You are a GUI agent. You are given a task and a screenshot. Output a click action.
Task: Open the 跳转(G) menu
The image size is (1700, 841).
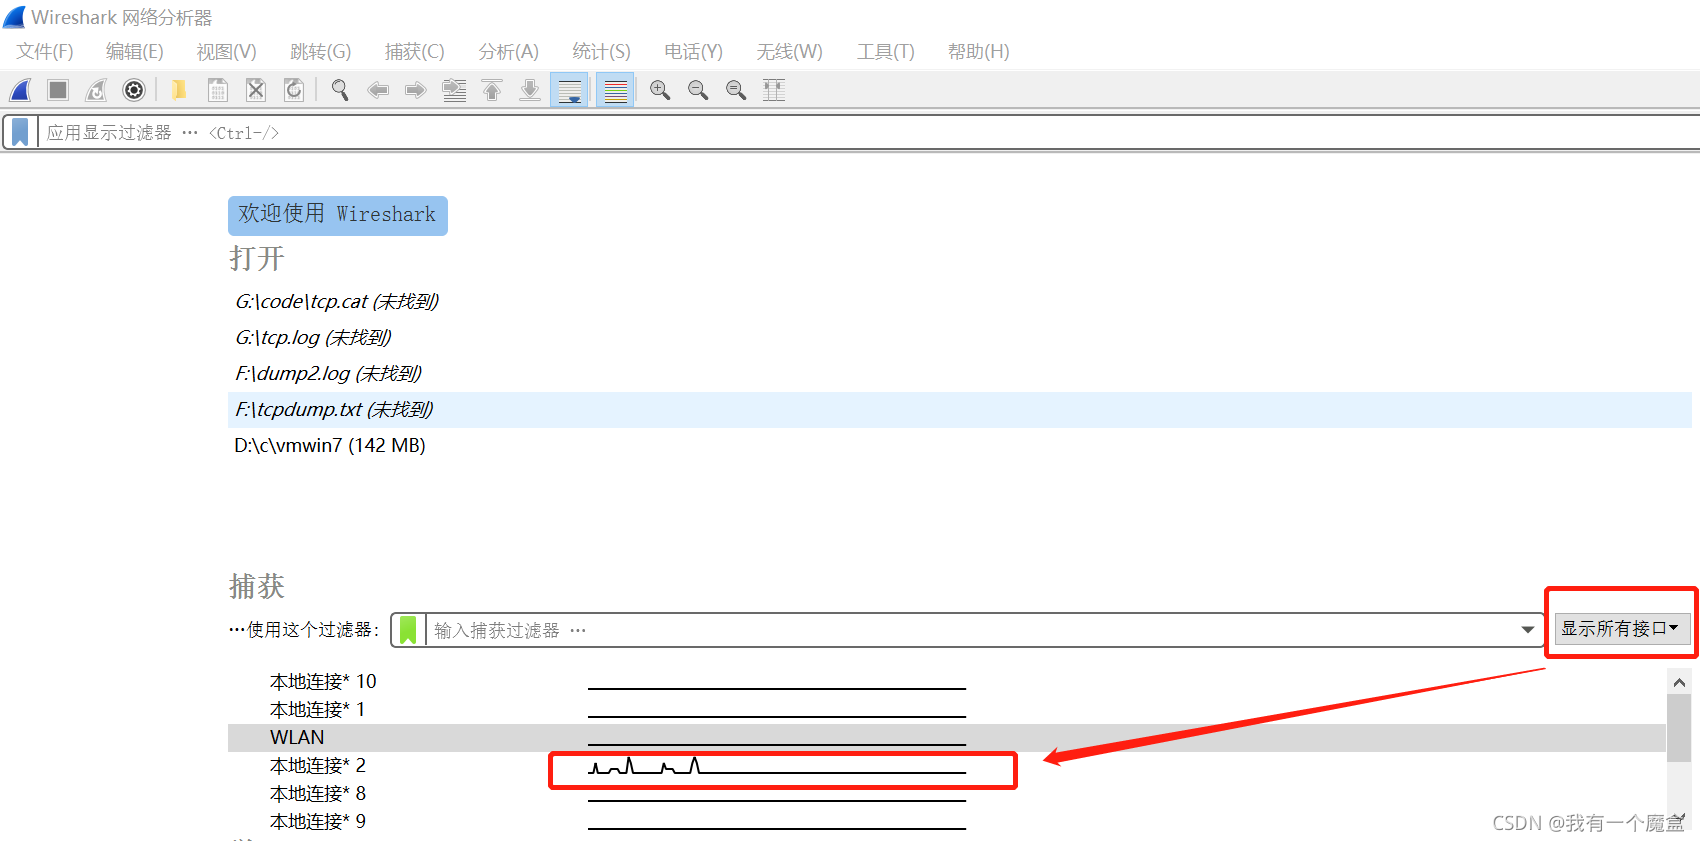click(321, 51)
